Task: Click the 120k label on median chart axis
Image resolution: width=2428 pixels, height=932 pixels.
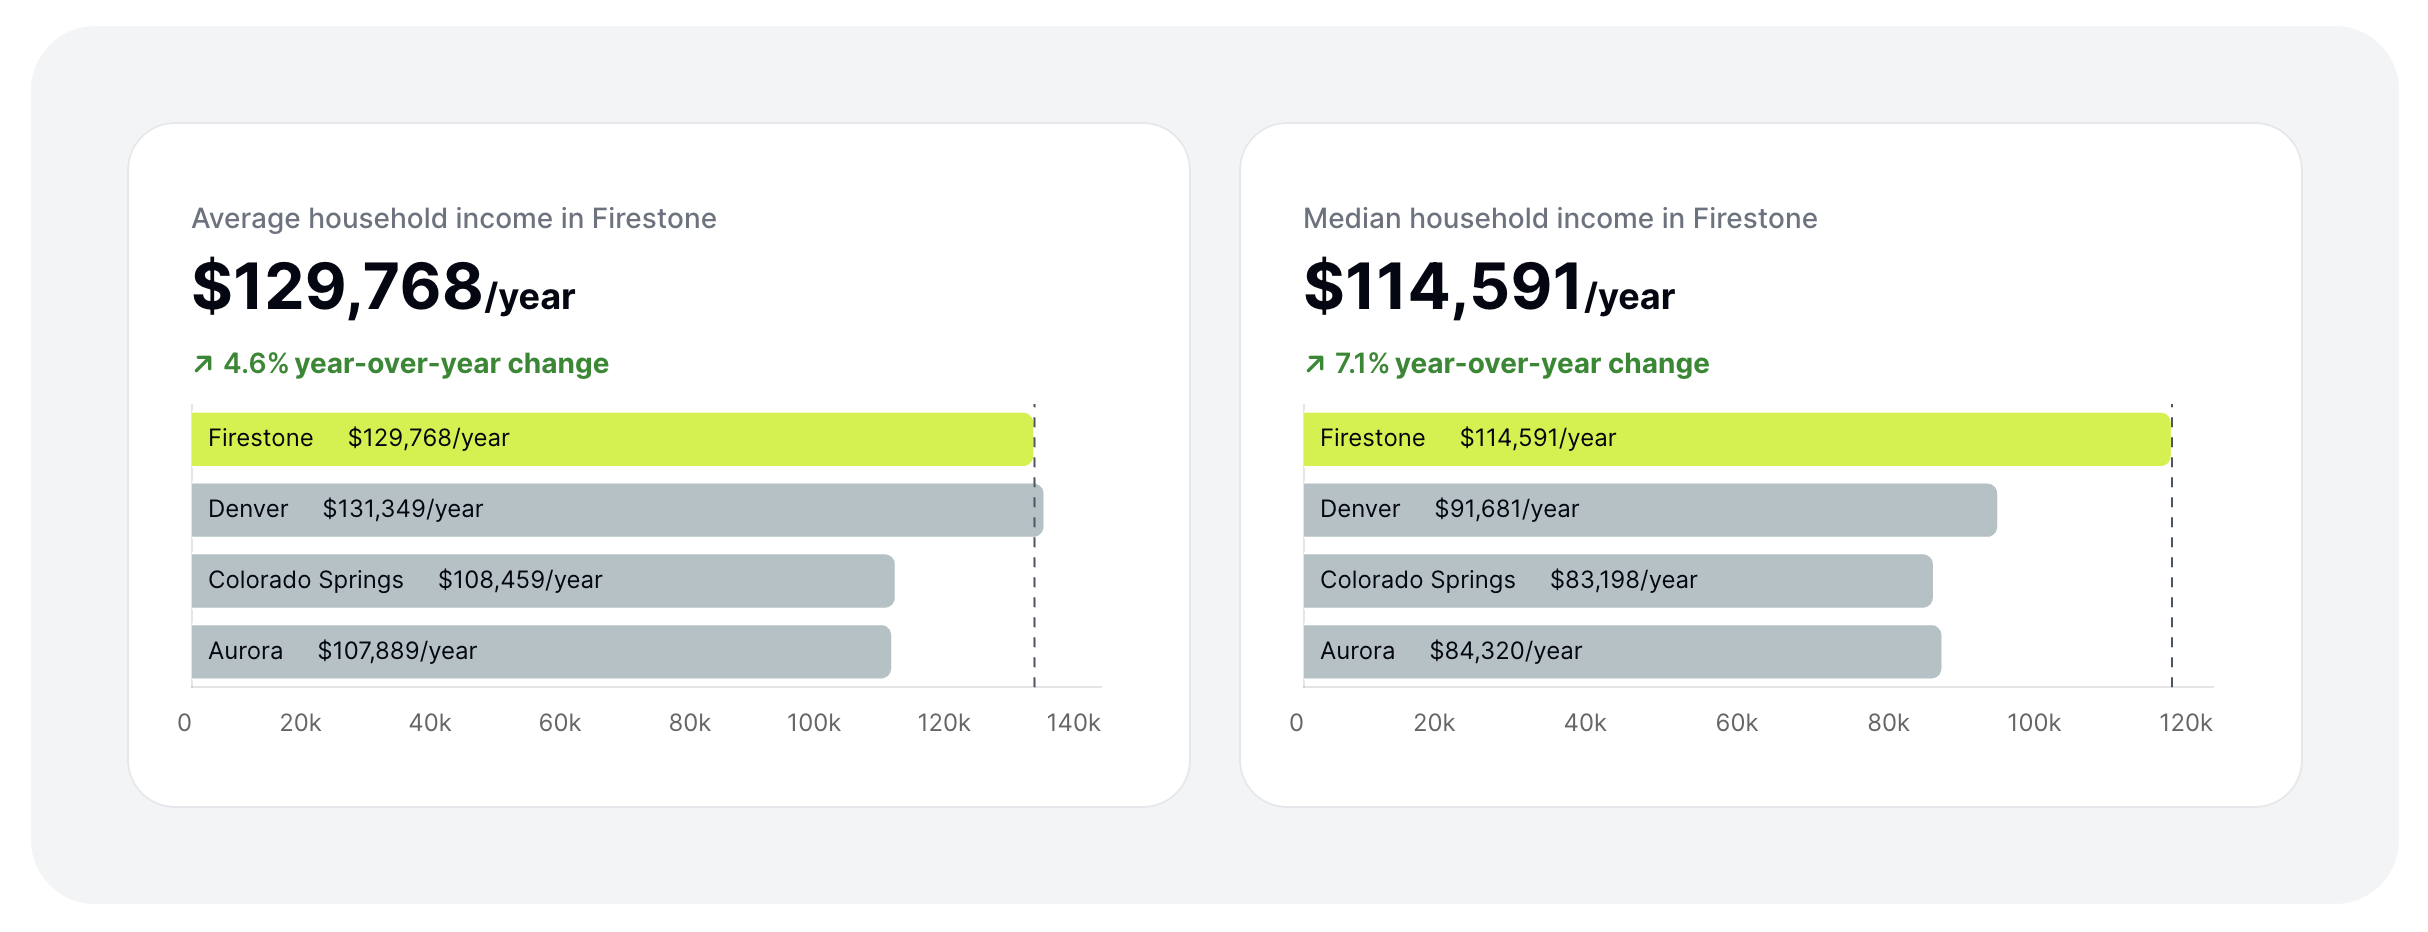Action: (x=2185, y=723)
